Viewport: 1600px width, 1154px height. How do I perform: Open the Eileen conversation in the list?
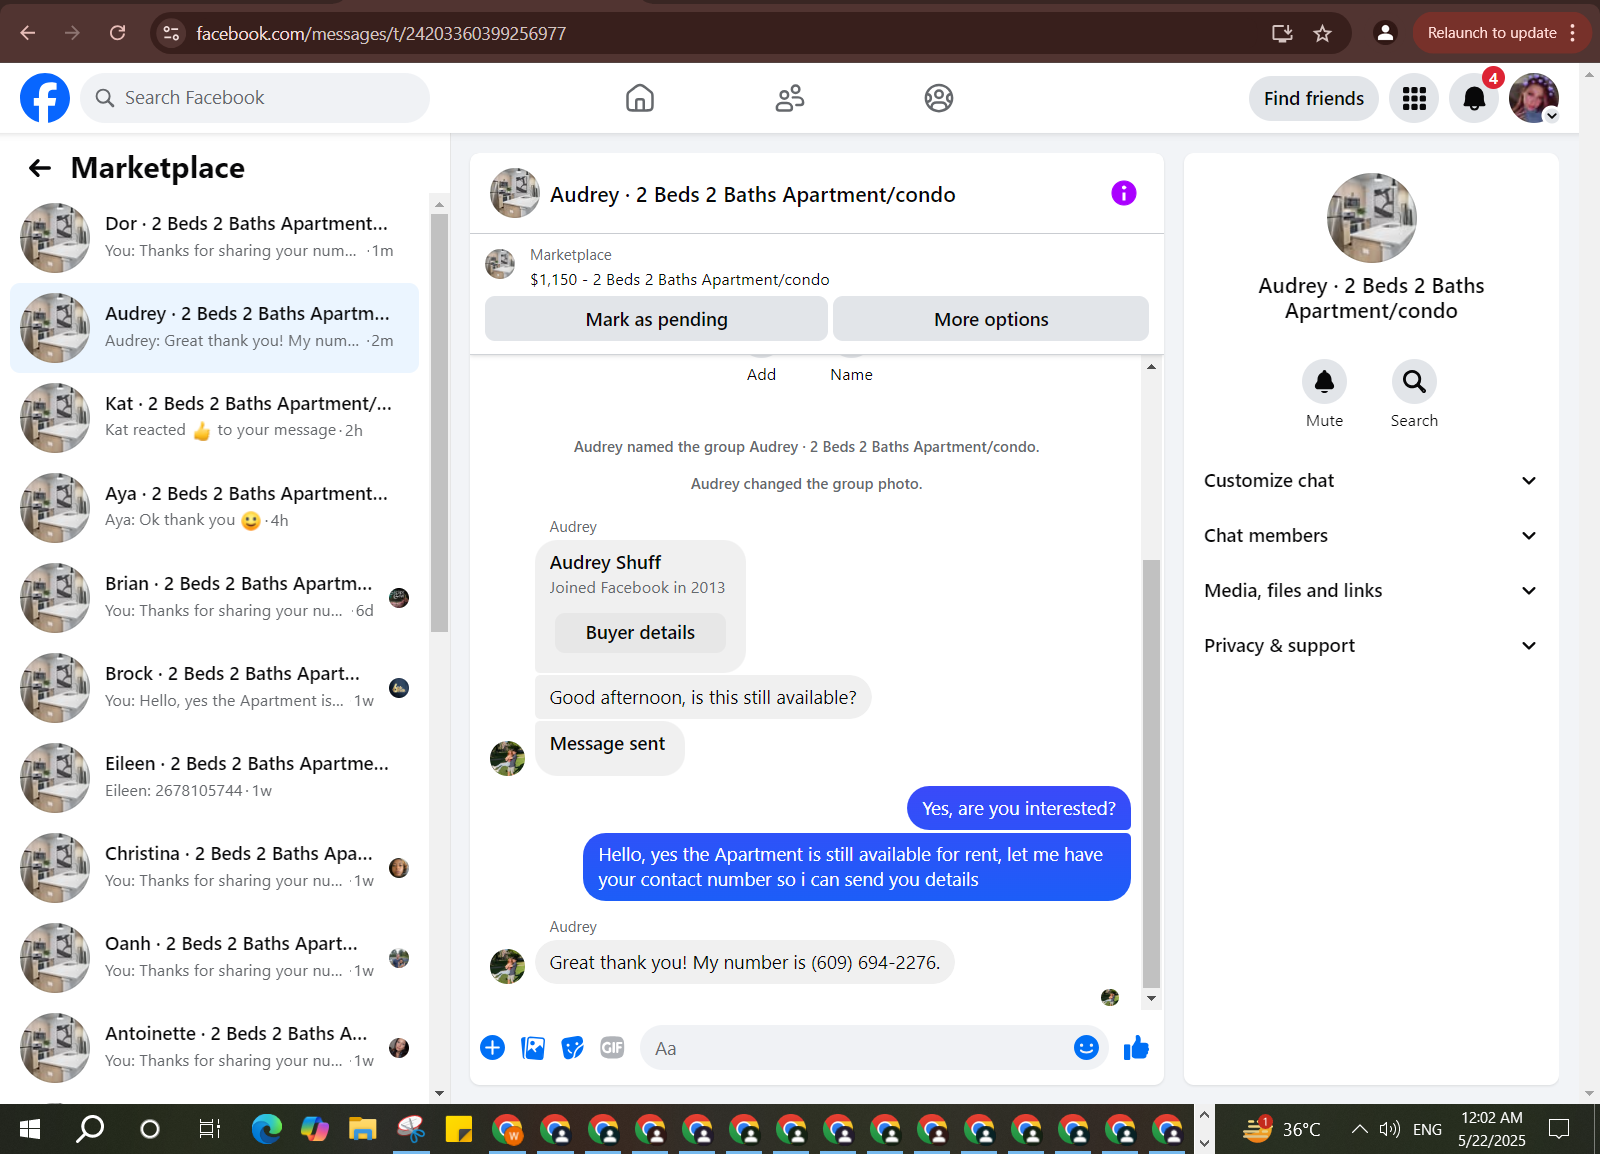[214, 778]
